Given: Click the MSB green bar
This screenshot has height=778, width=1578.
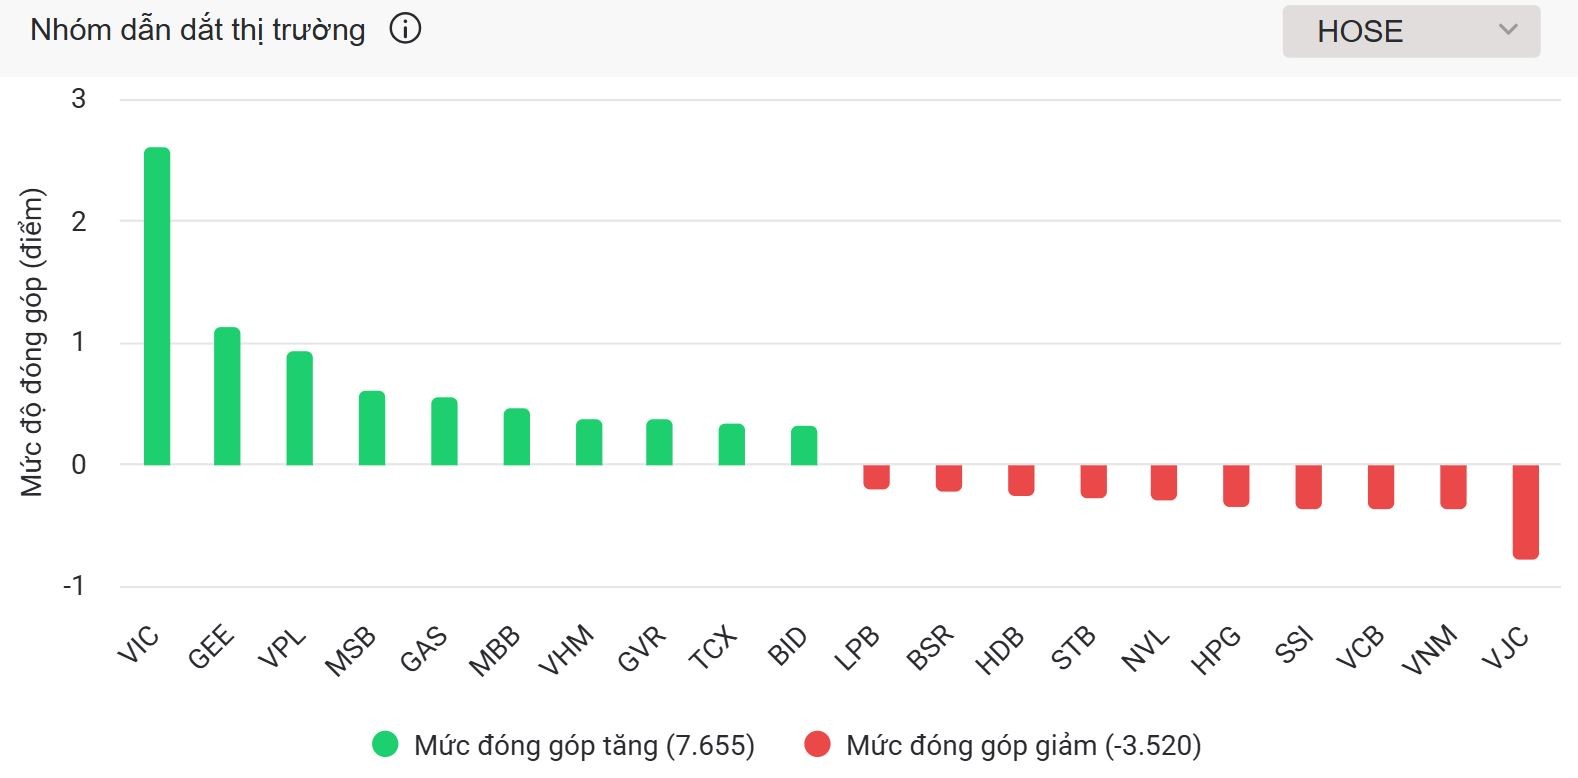Looking at the screenshot, I should tap(372, 428).
